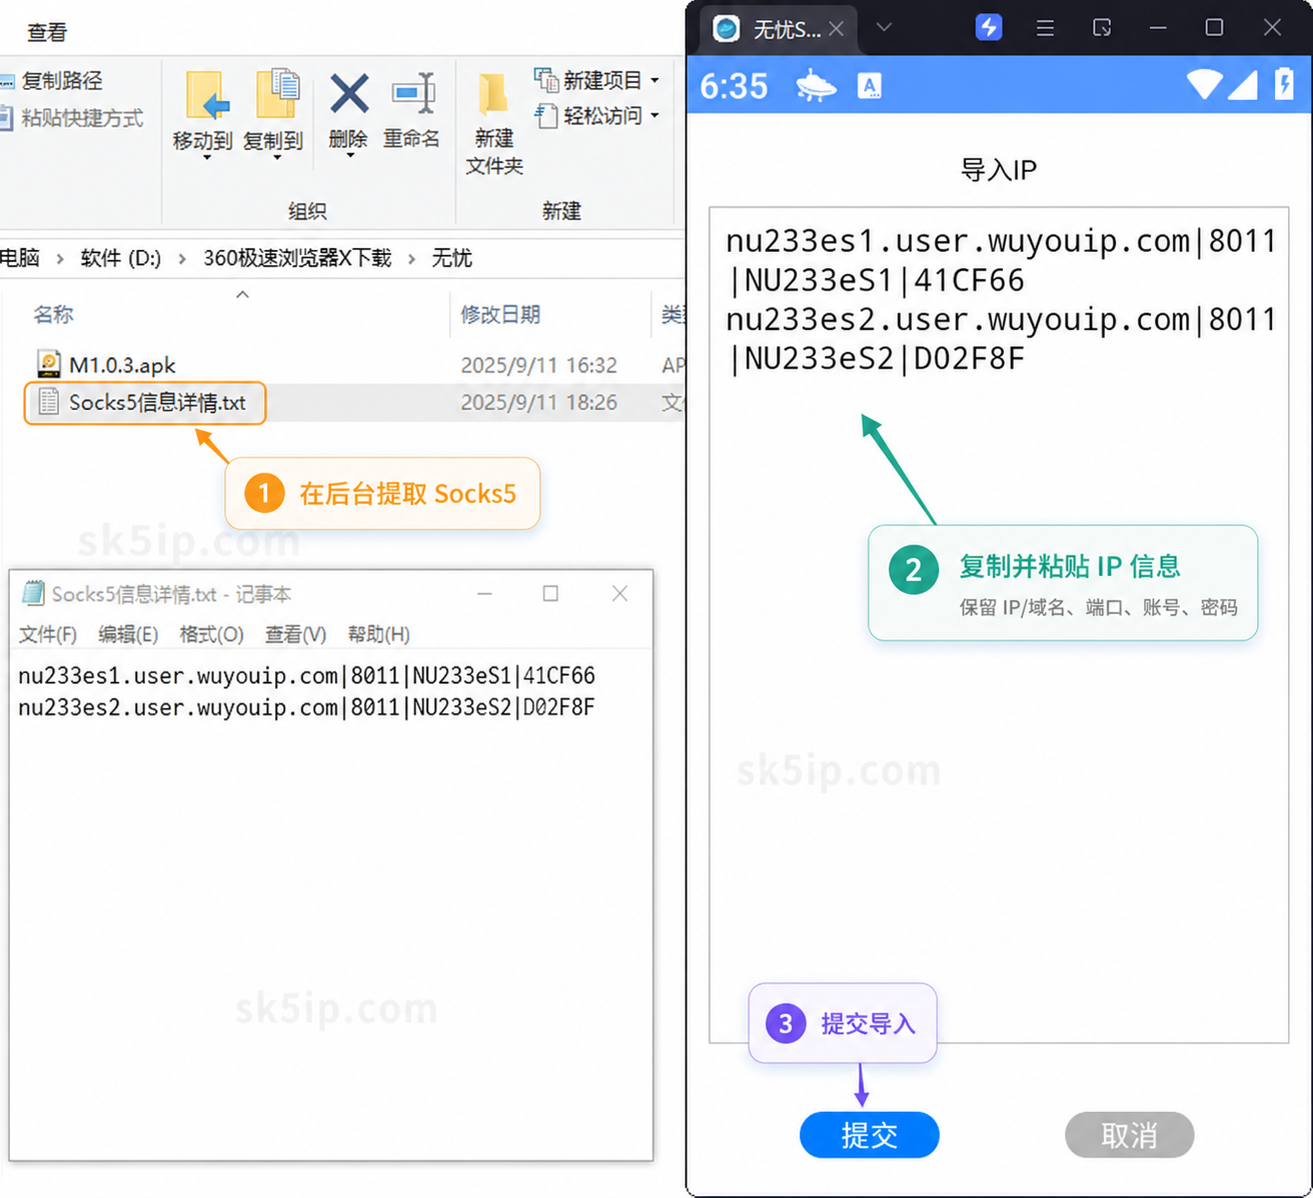Open the Format (格式) menu in Notepad
Image resolution: width=1313 pixels, height=1198 pixels.
click(x=211, y=634)
